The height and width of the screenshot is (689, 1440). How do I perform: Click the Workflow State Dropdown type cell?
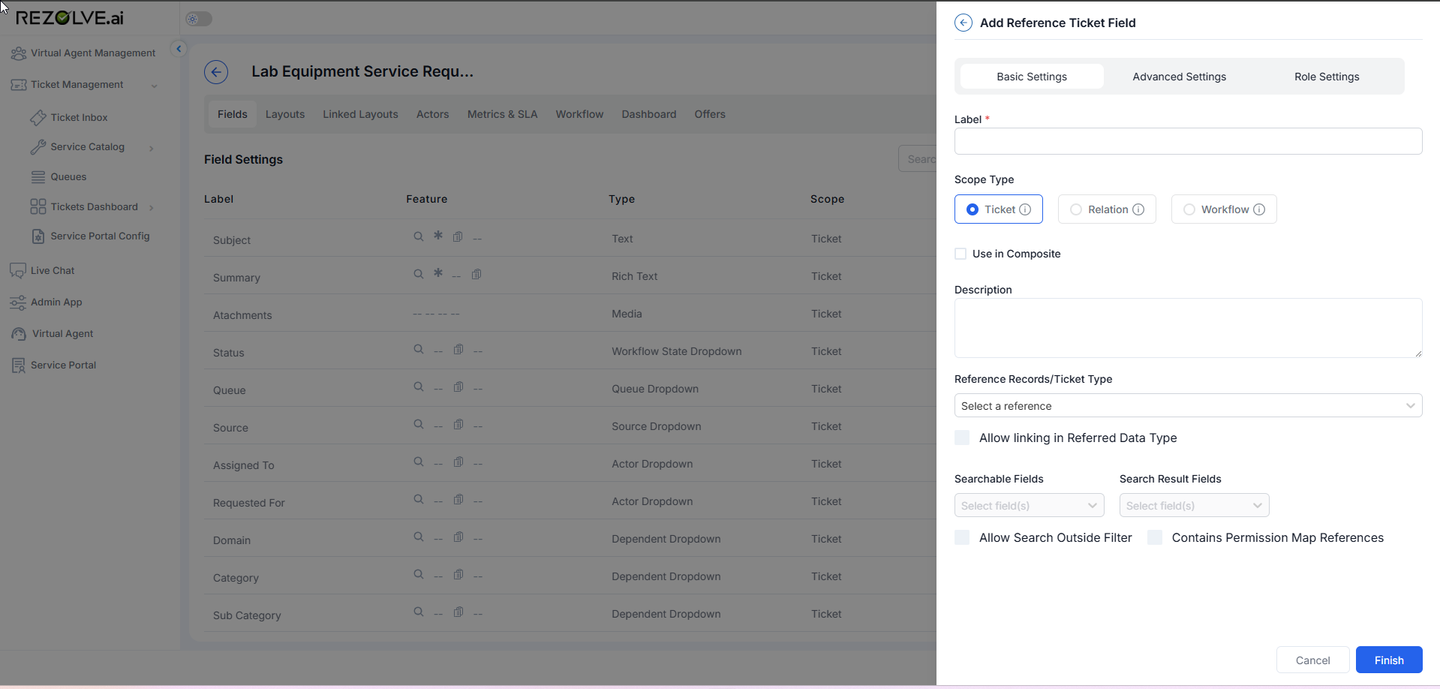[677, 351]
